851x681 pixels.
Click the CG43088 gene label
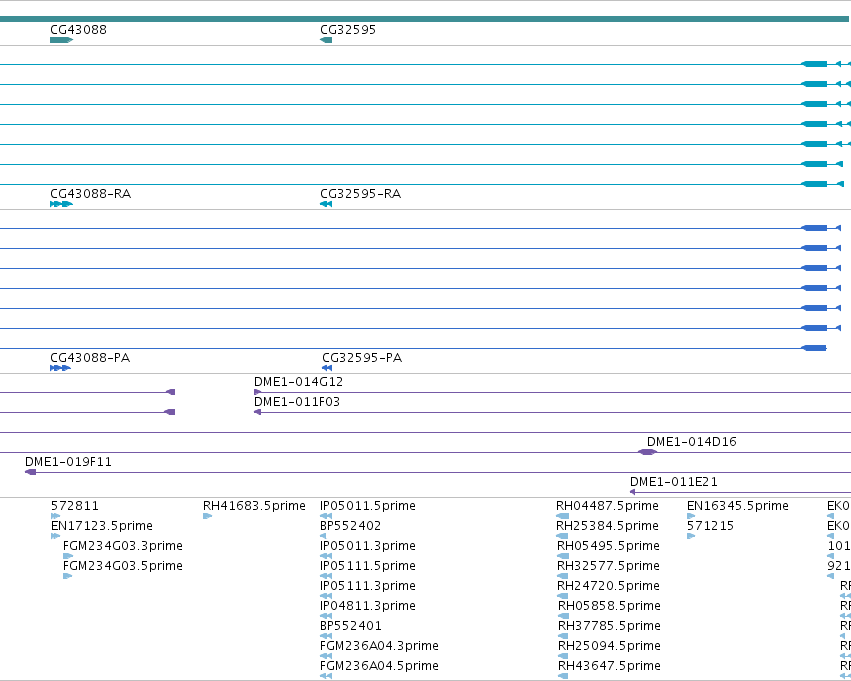pos(78,29)
